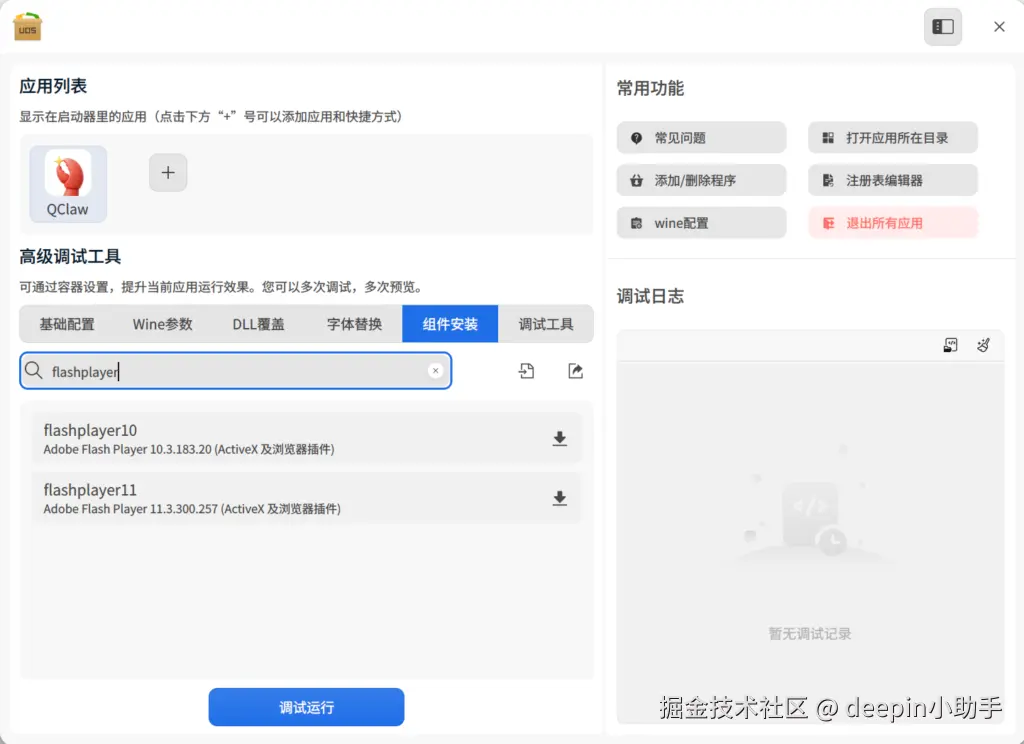Click Adobe Flash Player 10.3.183.20 description
Image resolution: width=1024 pixels, height=744 pixels.
coord(189,449)
